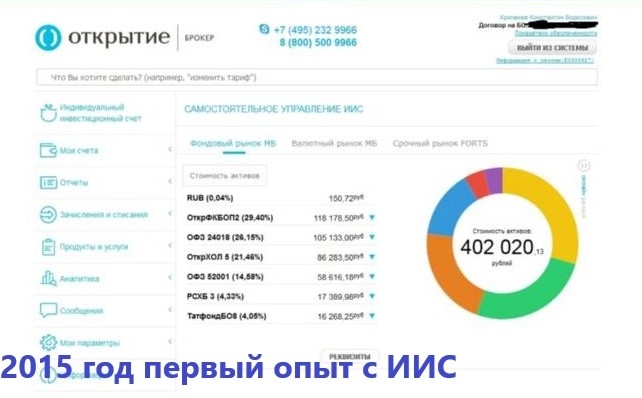Expand ОФЗ 52001 row dropdown arrow
This screenshot has width=642, height=398.
pyautogui.click(x=372, y=276)
